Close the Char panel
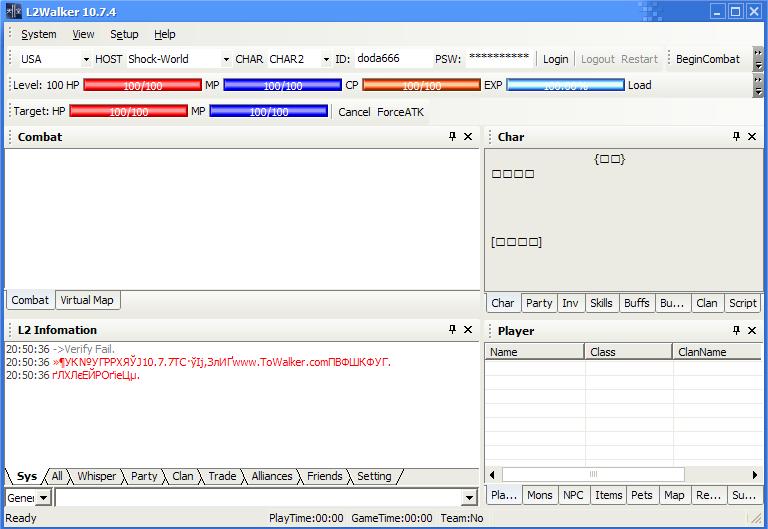 tap(752, 137)
